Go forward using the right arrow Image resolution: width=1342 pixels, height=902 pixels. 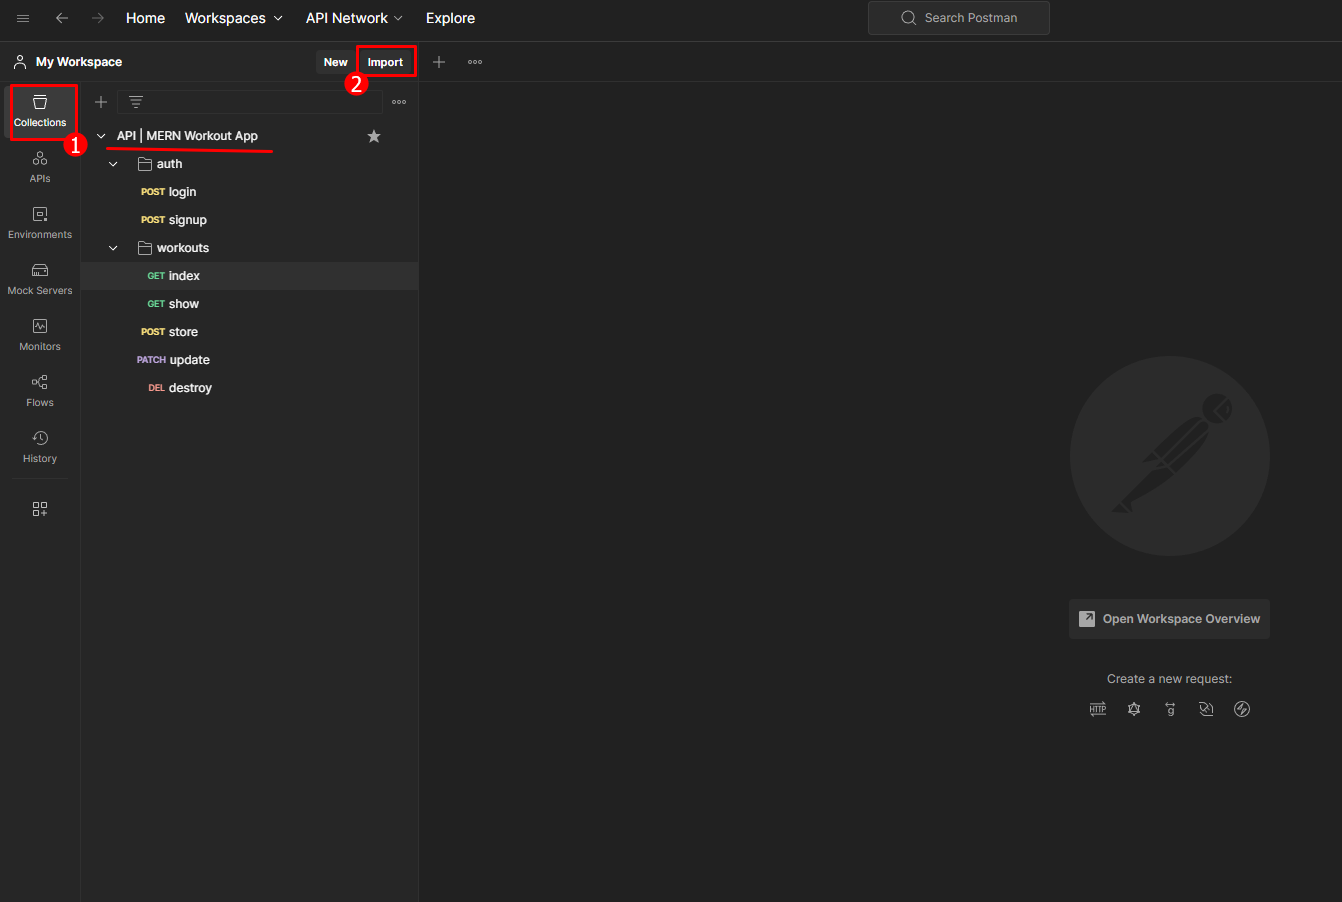point(98,18)
